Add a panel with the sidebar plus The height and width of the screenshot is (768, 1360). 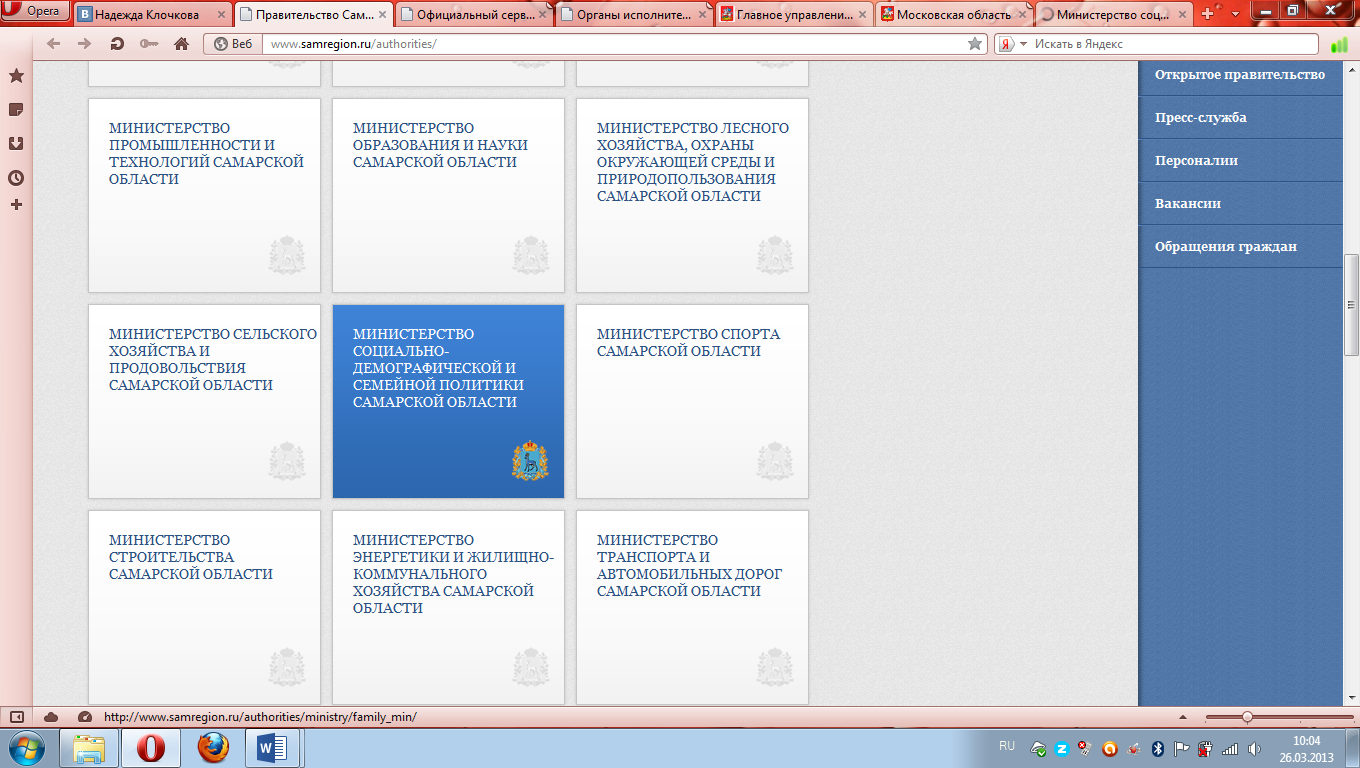[x=16, y=205]
